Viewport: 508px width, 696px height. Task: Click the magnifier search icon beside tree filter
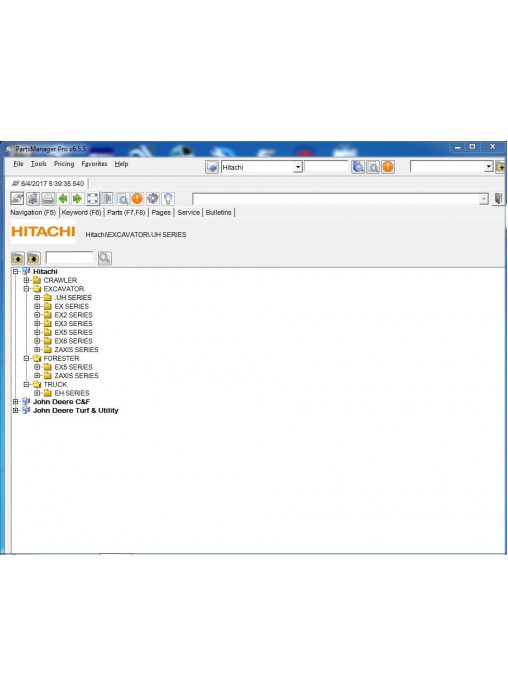(105, 258)
